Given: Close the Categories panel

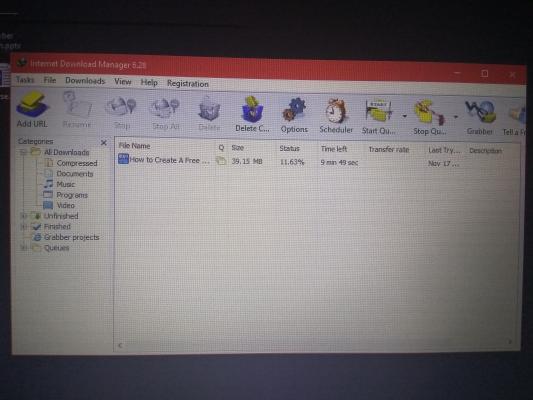Looking at the screenshot, I should point(104,143).
